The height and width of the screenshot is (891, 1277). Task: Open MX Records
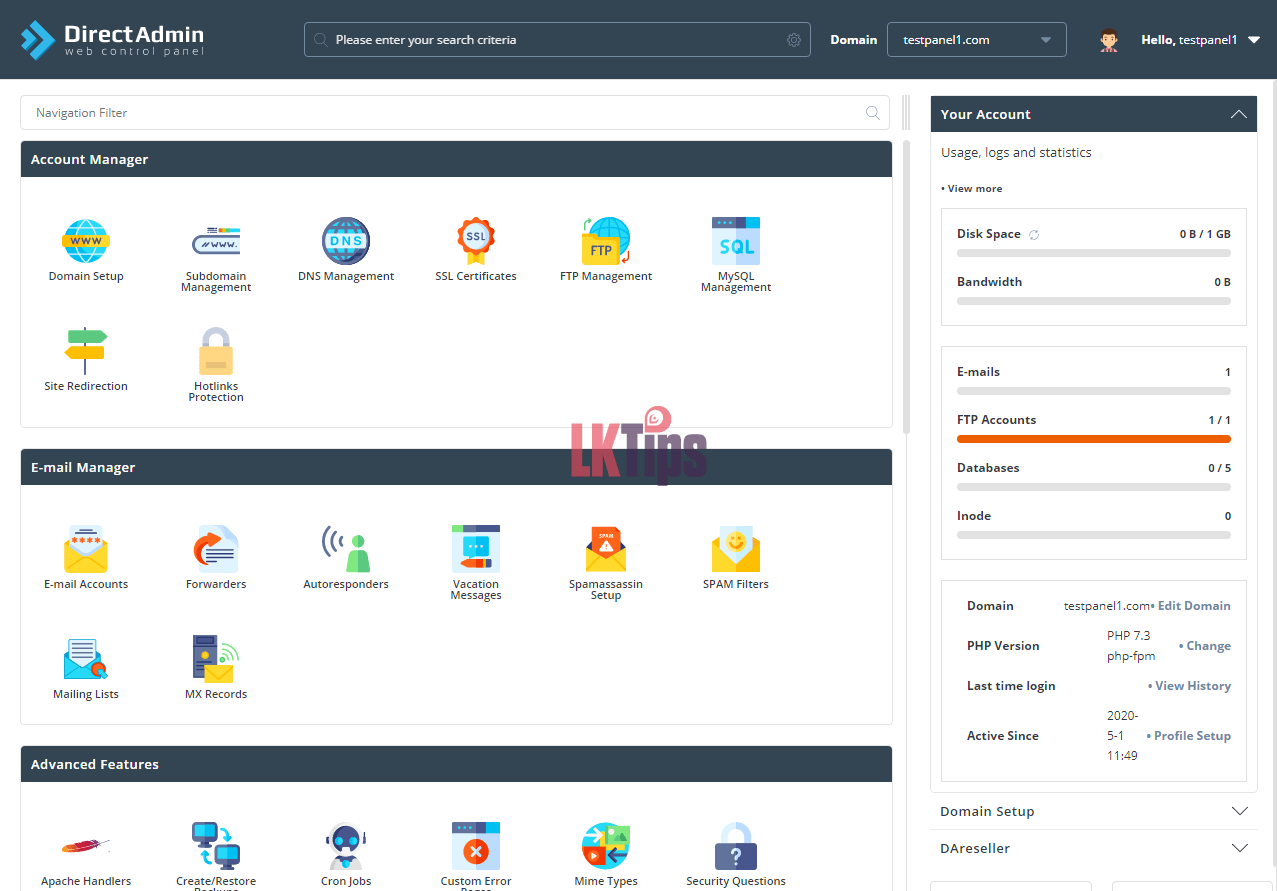click(x=216, y=660)
